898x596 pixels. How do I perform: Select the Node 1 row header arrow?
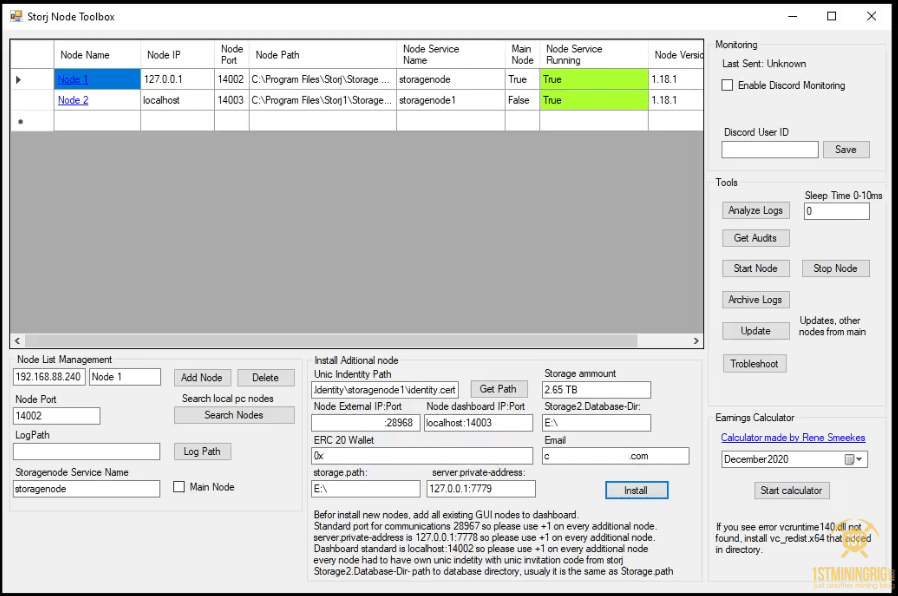(x=32, y=80)
